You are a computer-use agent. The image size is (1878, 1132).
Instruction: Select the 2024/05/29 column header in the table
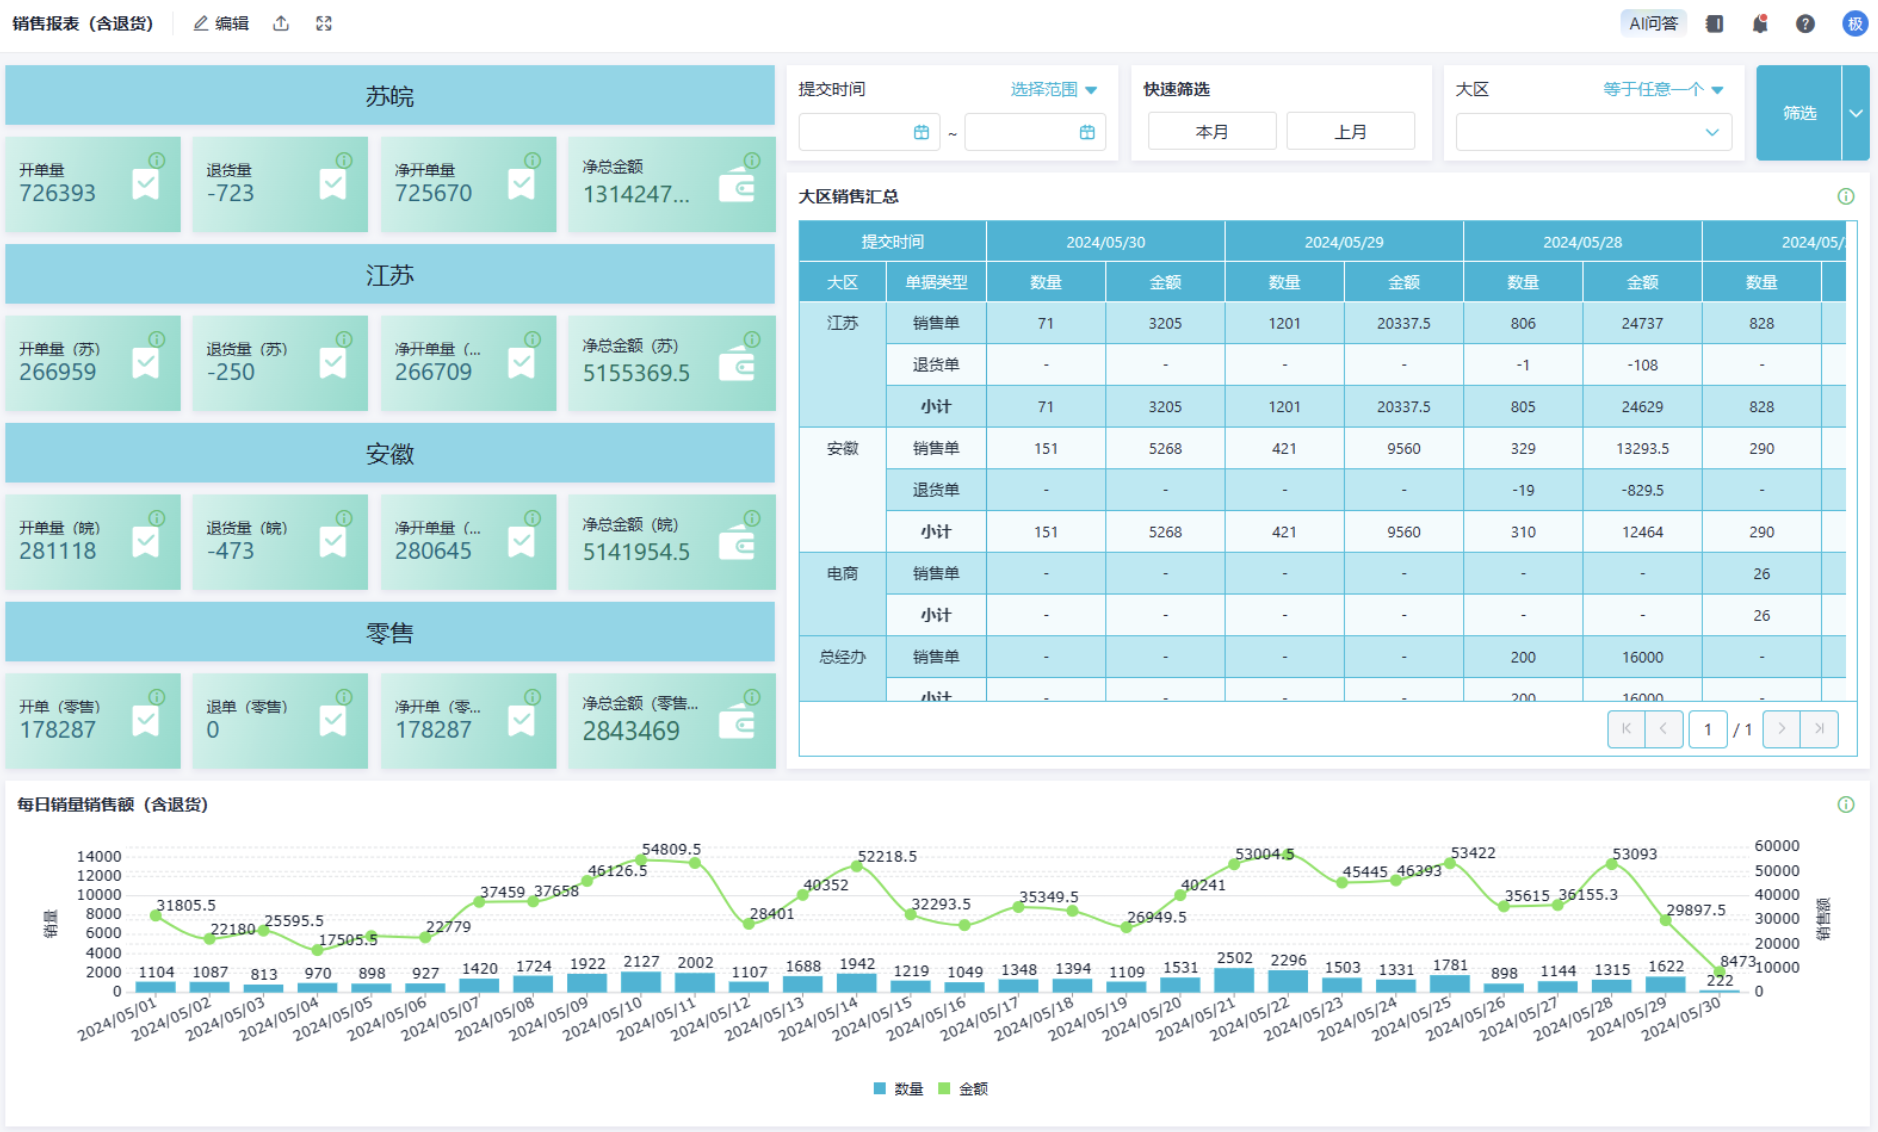(1344, 242)
